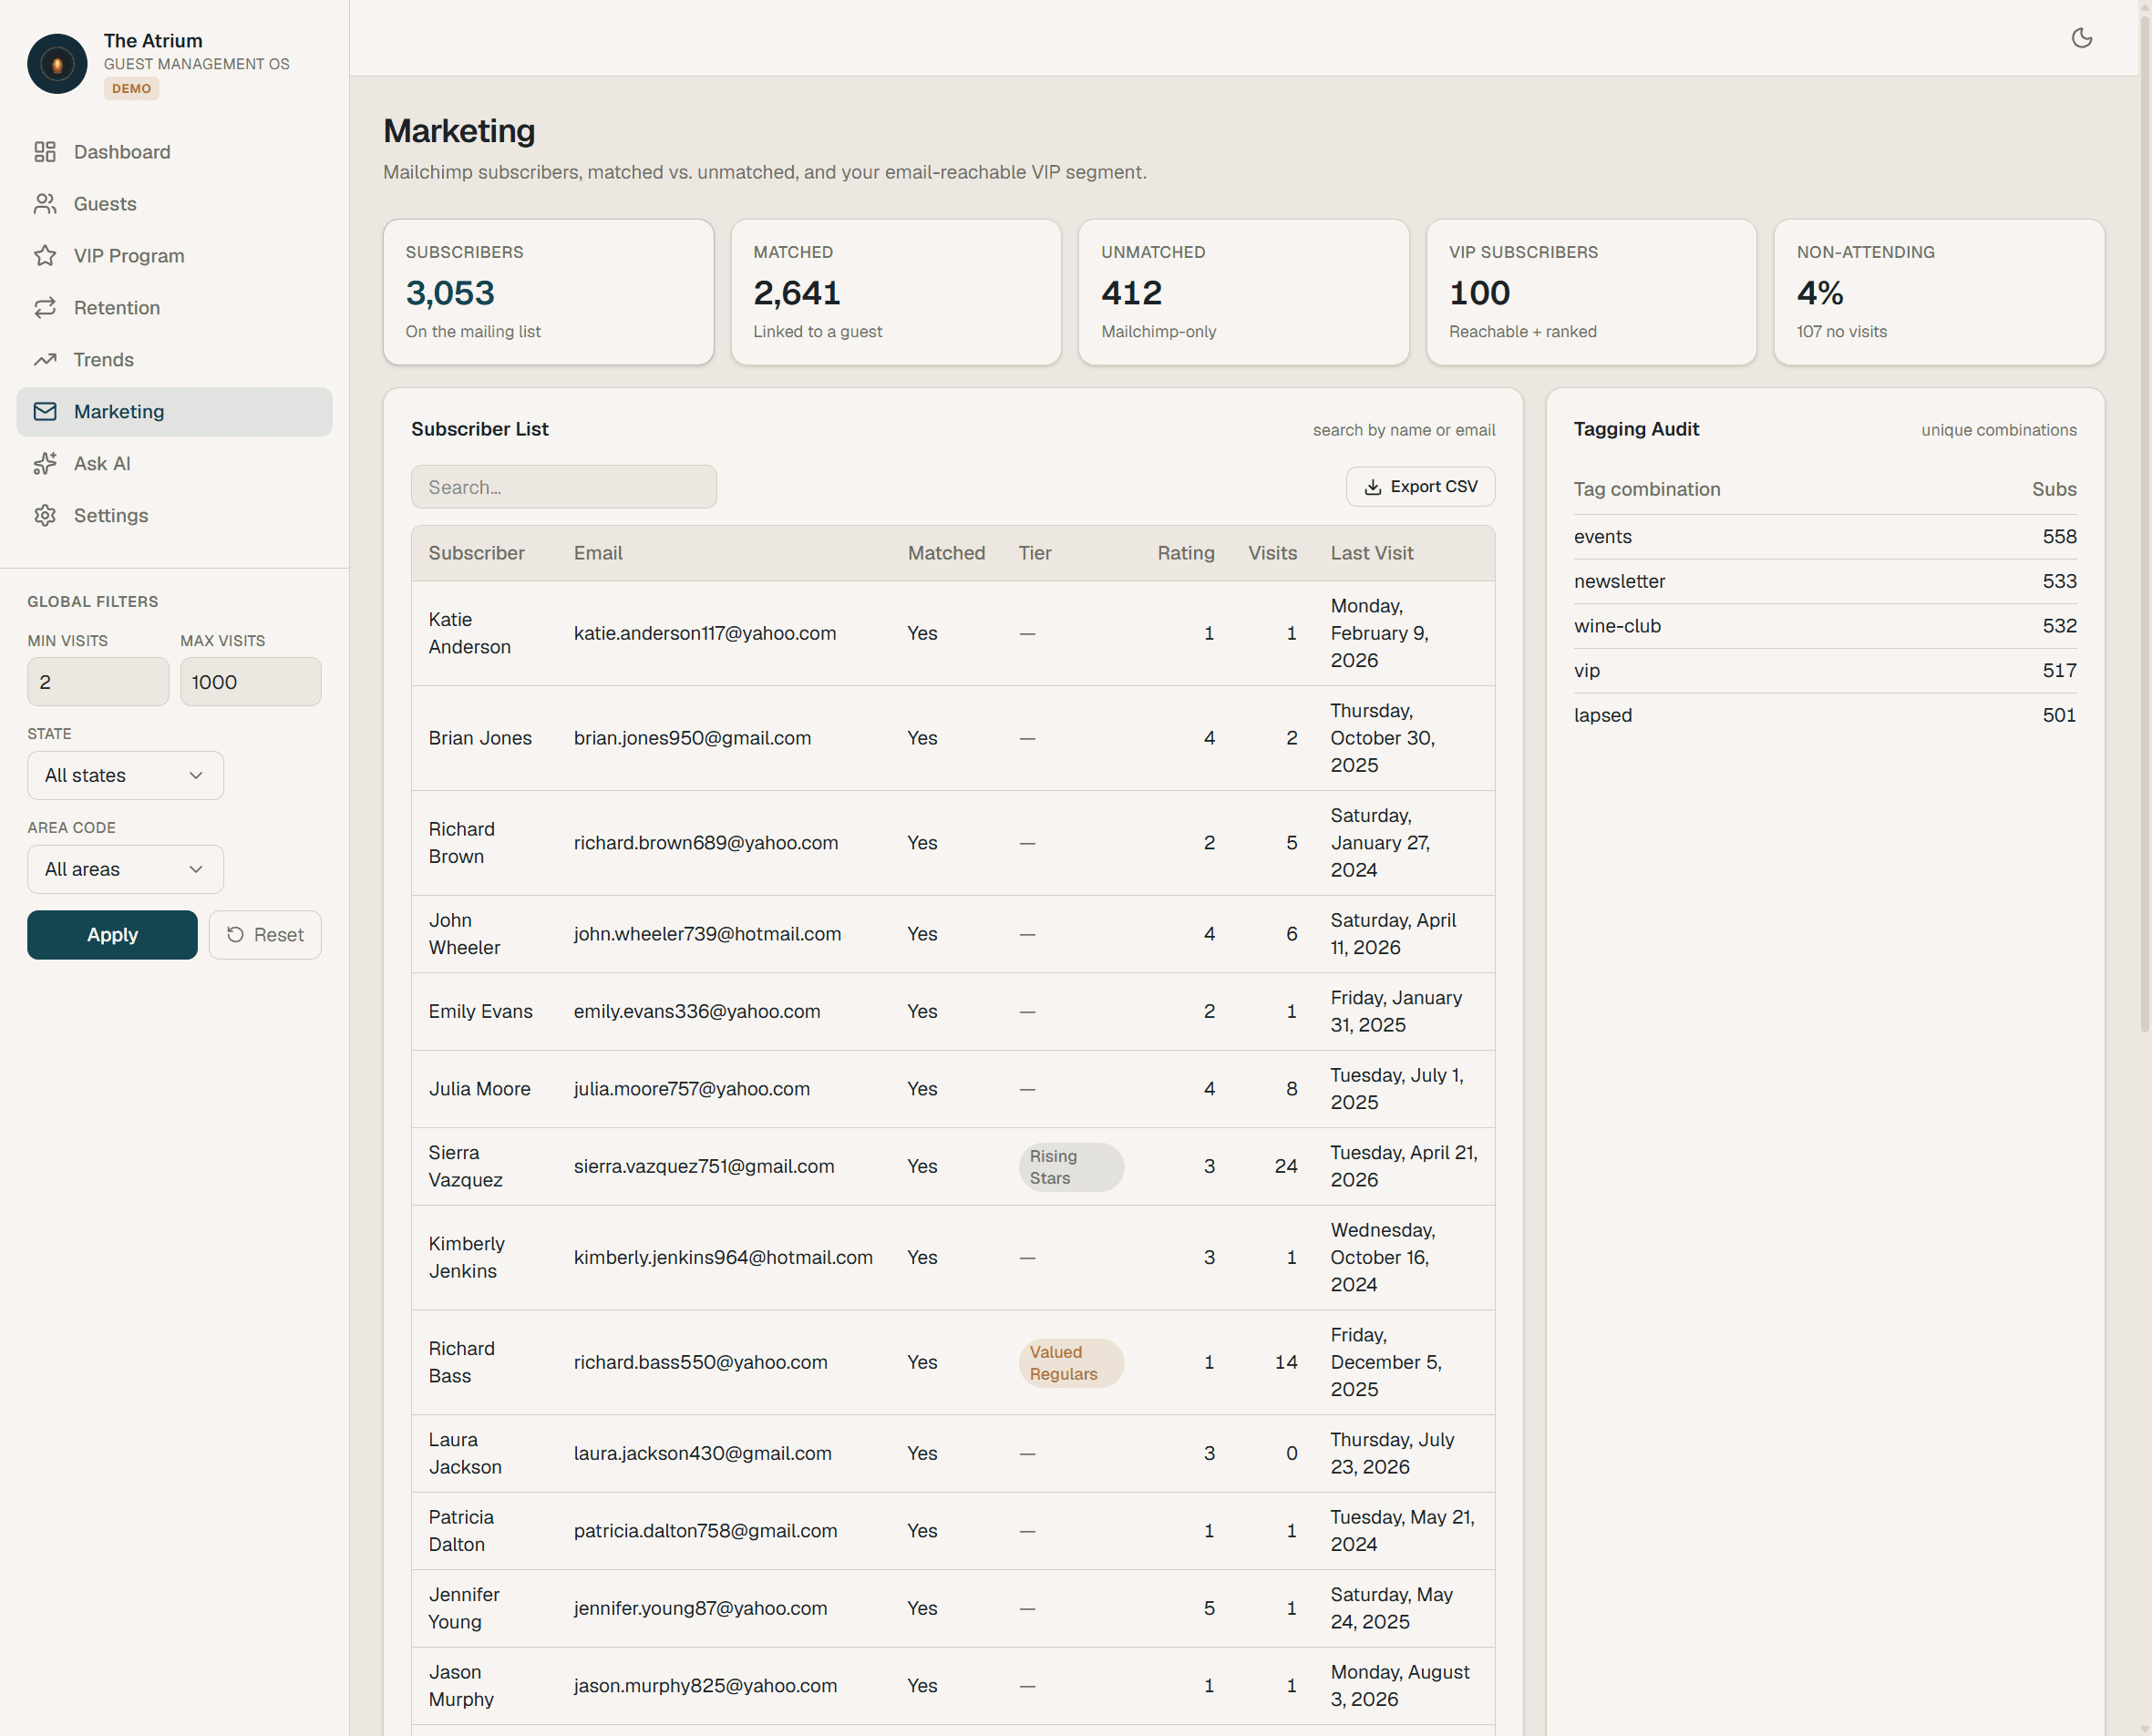The height and width of the screenshot is (1736, 2152).
Task: Export the subscriber list as CSV
Action: [x=1420, y=487]
